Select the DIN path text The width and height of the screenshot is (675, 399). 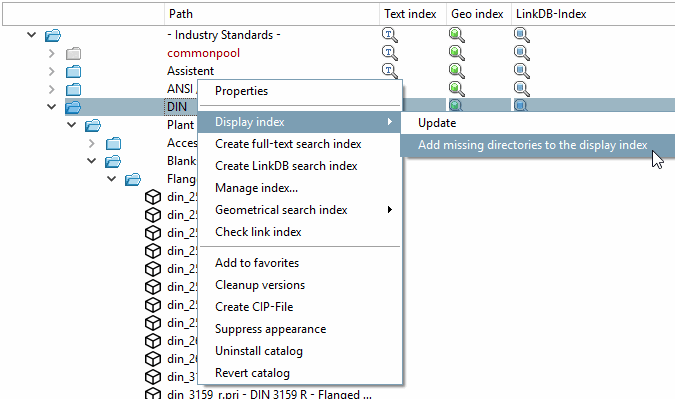tap(177, 106)
